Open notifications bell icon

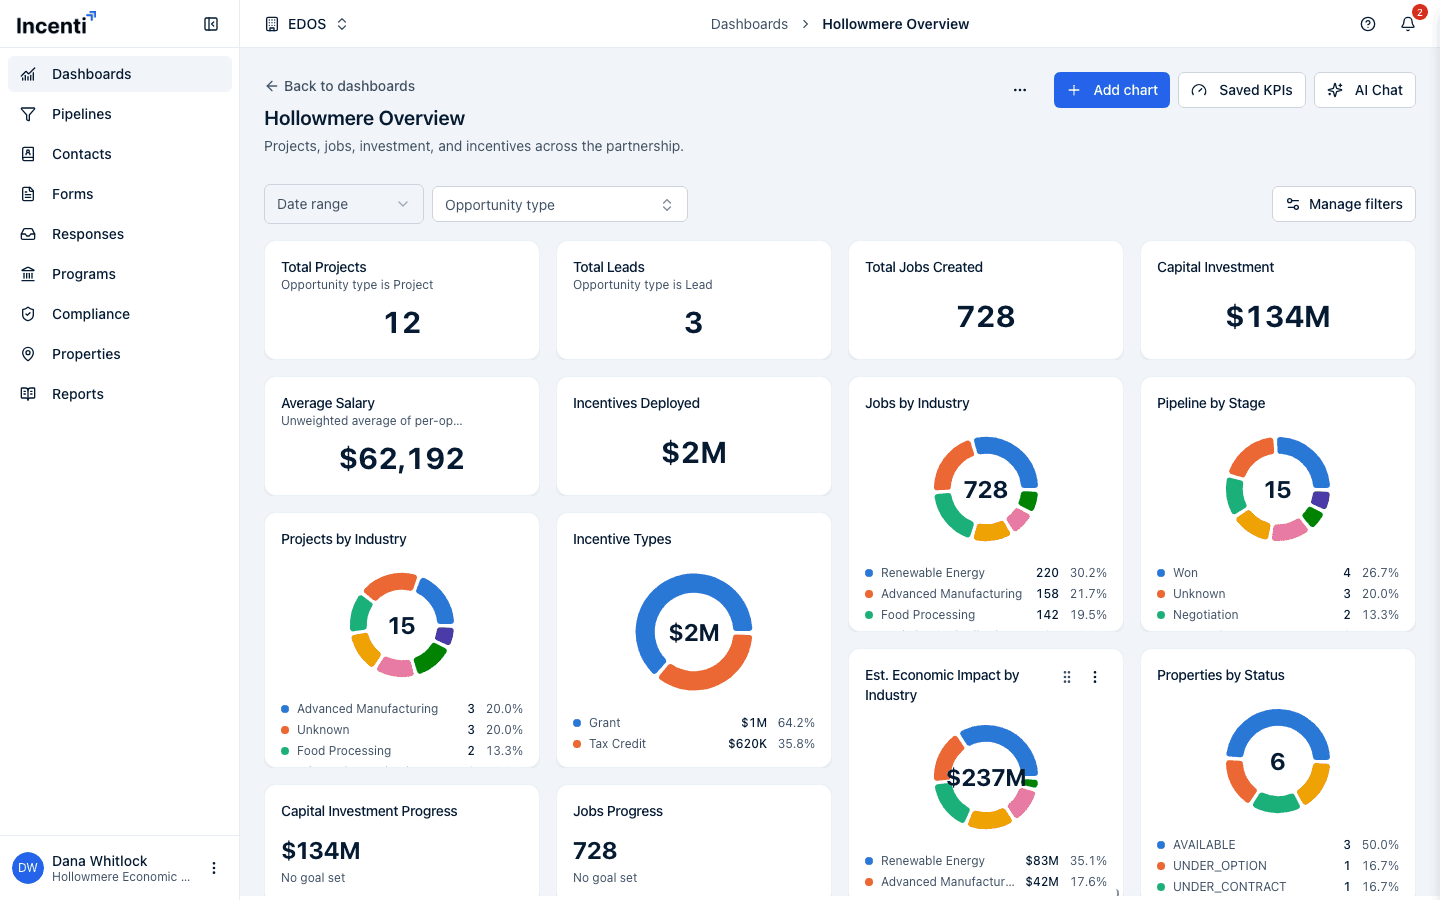point(1408,24)
